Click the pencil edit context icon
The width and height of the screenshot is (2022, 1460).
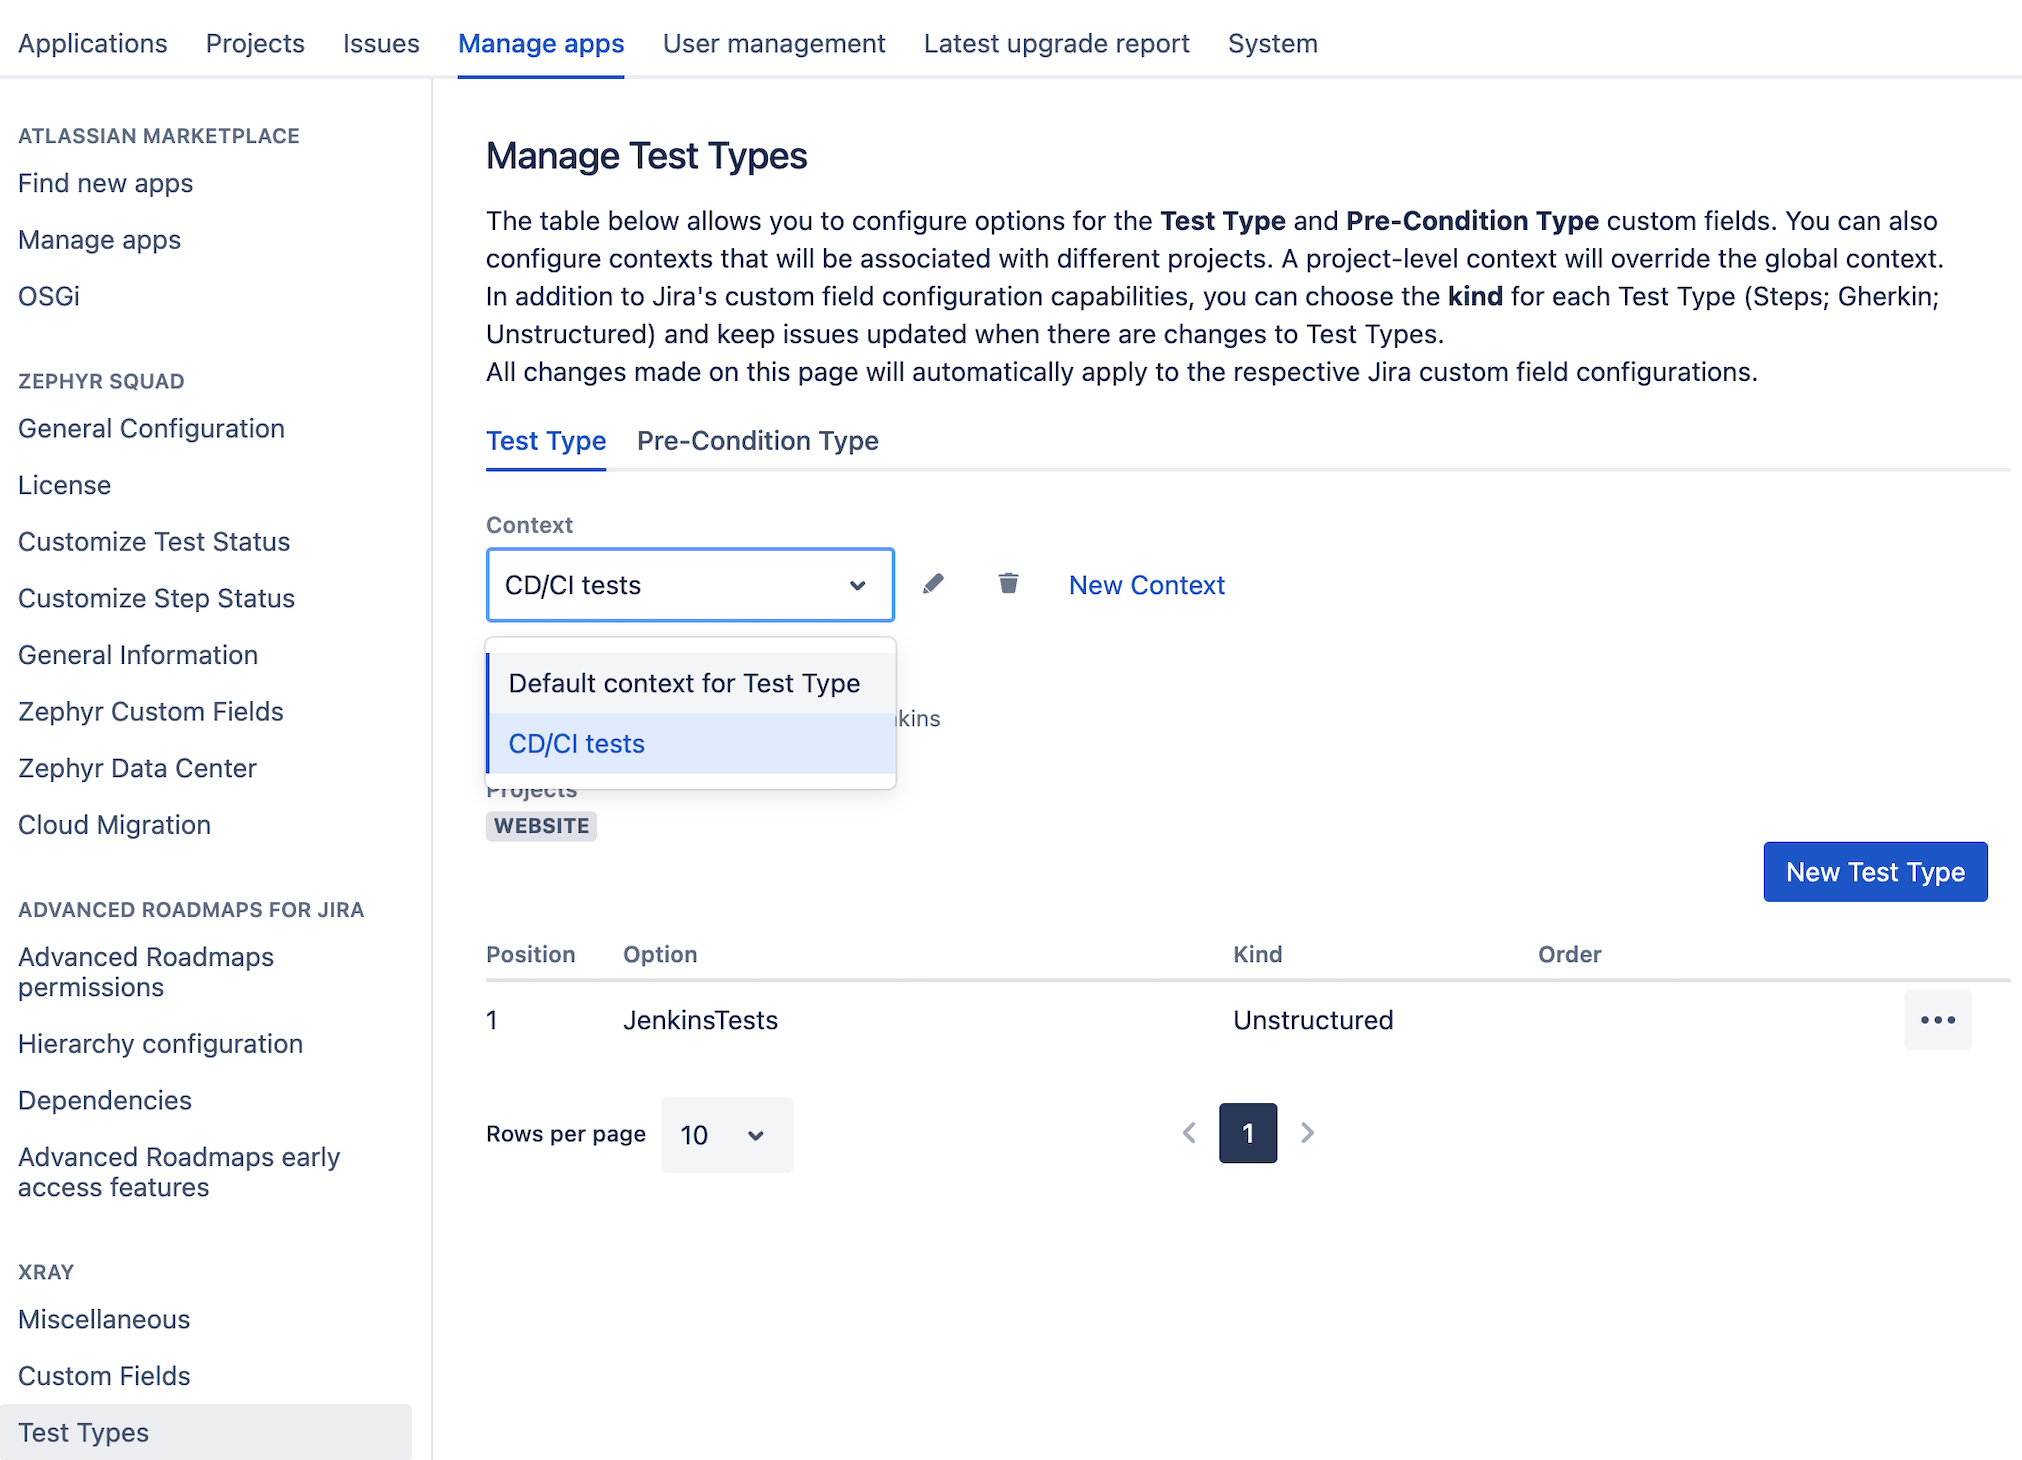click(933, 584)
